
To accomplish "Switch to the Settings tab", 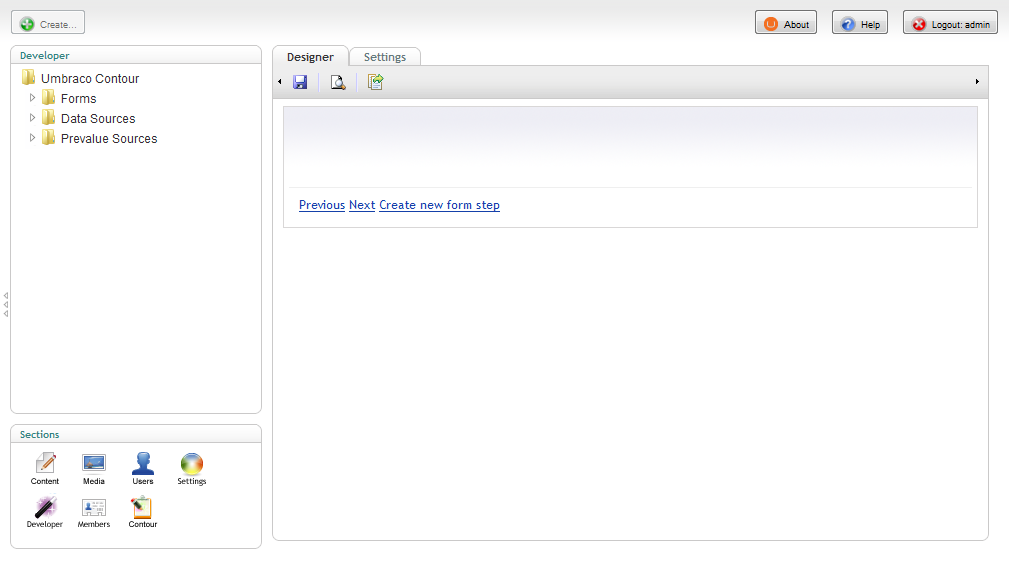I will click(385, 57).
